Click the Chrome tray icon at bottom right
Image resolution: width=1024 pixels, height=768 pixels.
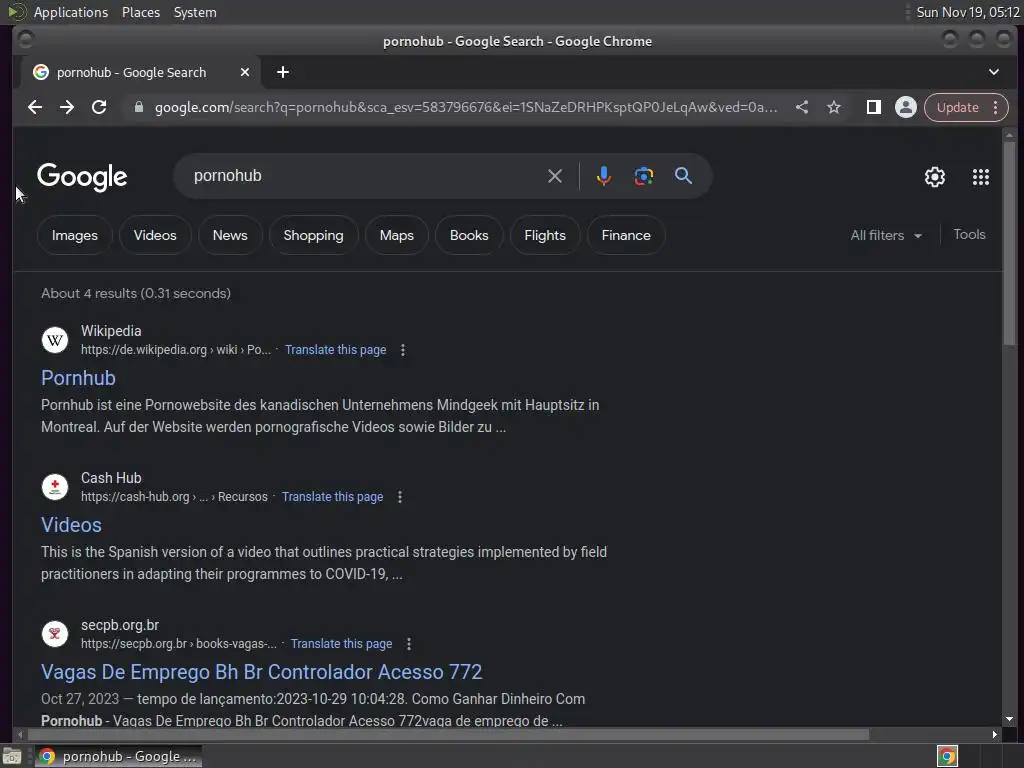(x=947, y=756)
